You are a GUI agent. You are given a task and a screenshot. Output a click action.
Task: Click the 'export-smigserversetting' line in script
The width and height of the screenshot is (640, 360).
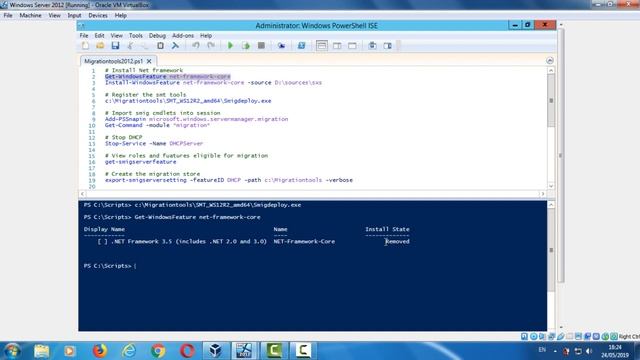tap(229, 180)
